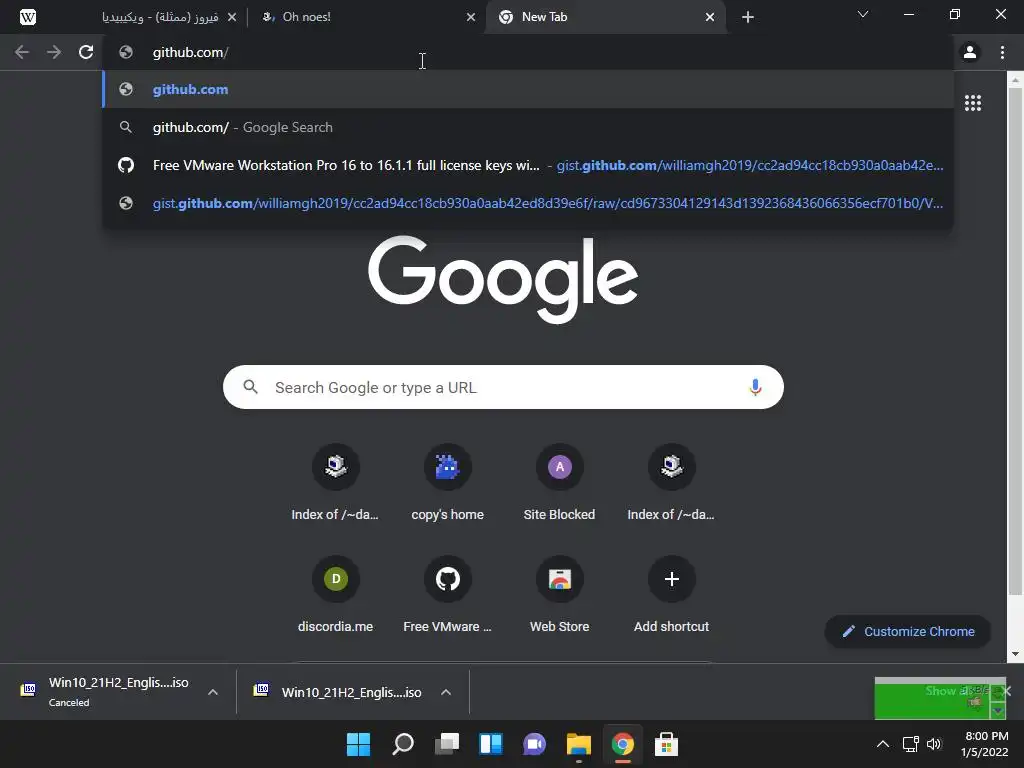This screenshot has height=768, width=1024.
Task: Close the downloads bar
Action: [1006, 691]
